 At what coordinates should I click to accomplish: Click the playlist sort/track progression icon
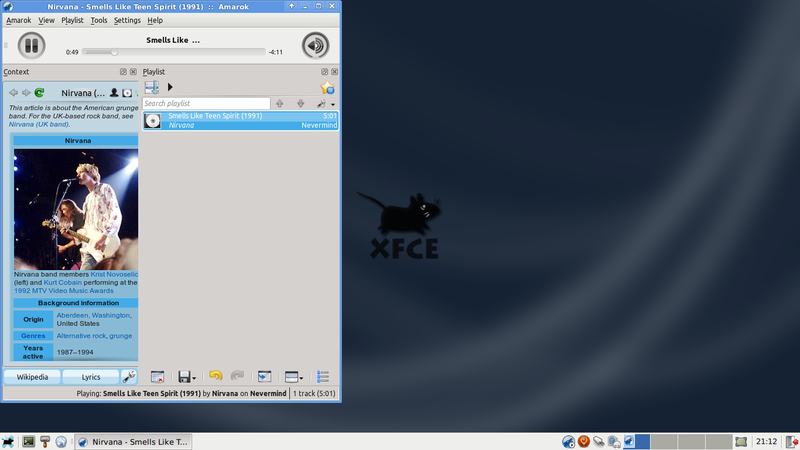(x=152, y=87)
